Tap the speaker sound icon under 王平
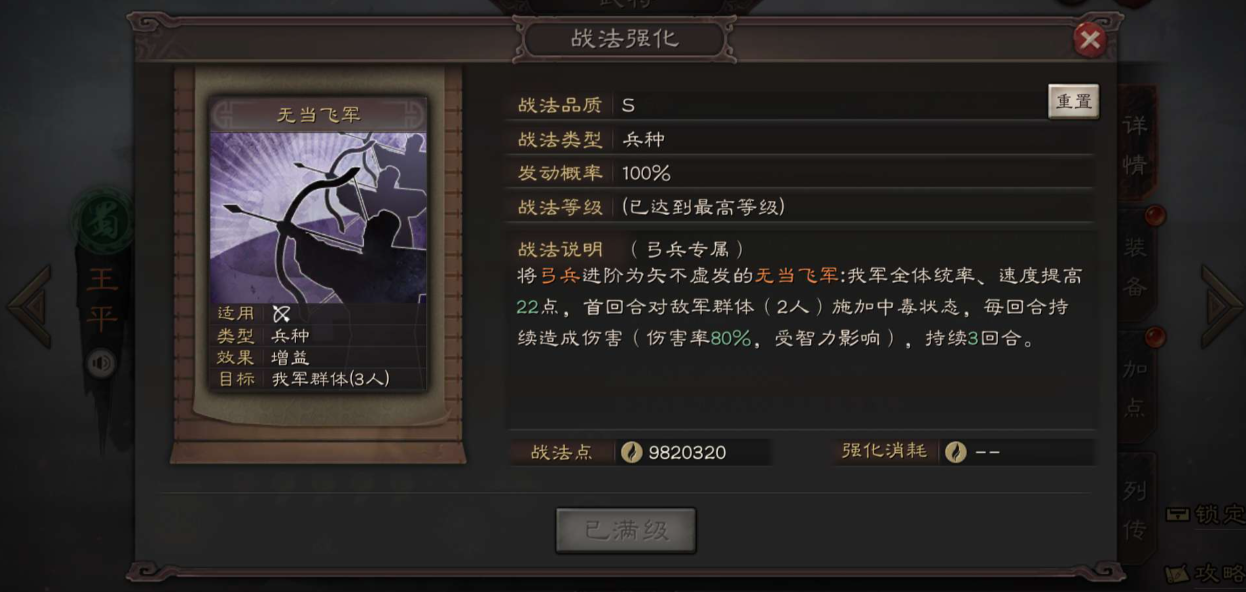Viewport: 1246px width, 592px height. pyautogui.click(x=101, y=363)
